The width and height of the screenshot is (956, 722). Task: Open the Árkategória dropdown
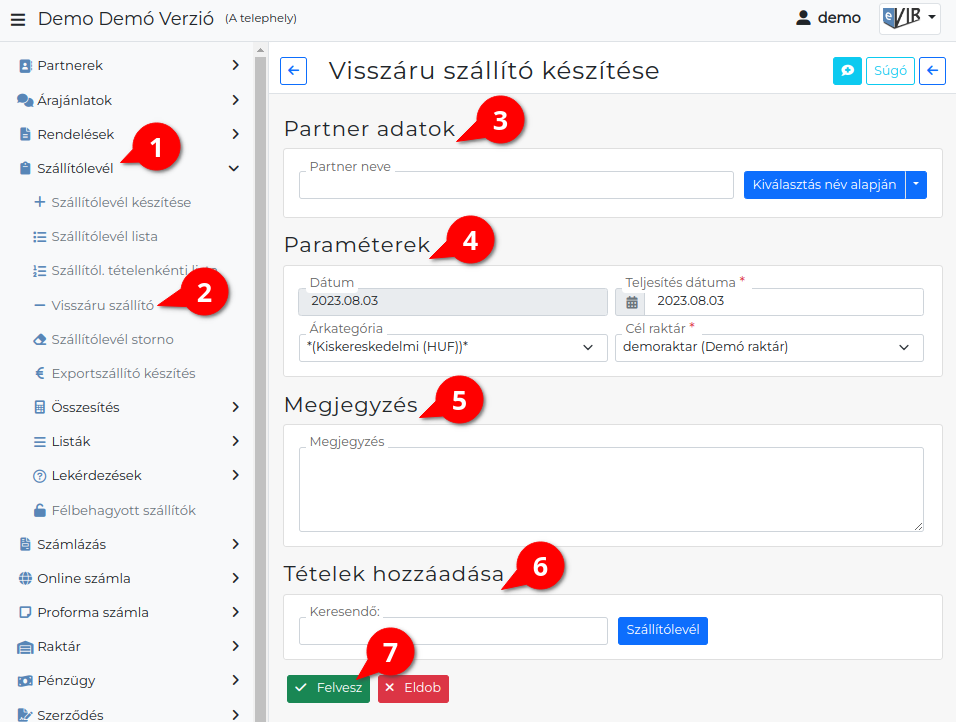(x=452, y=347)
